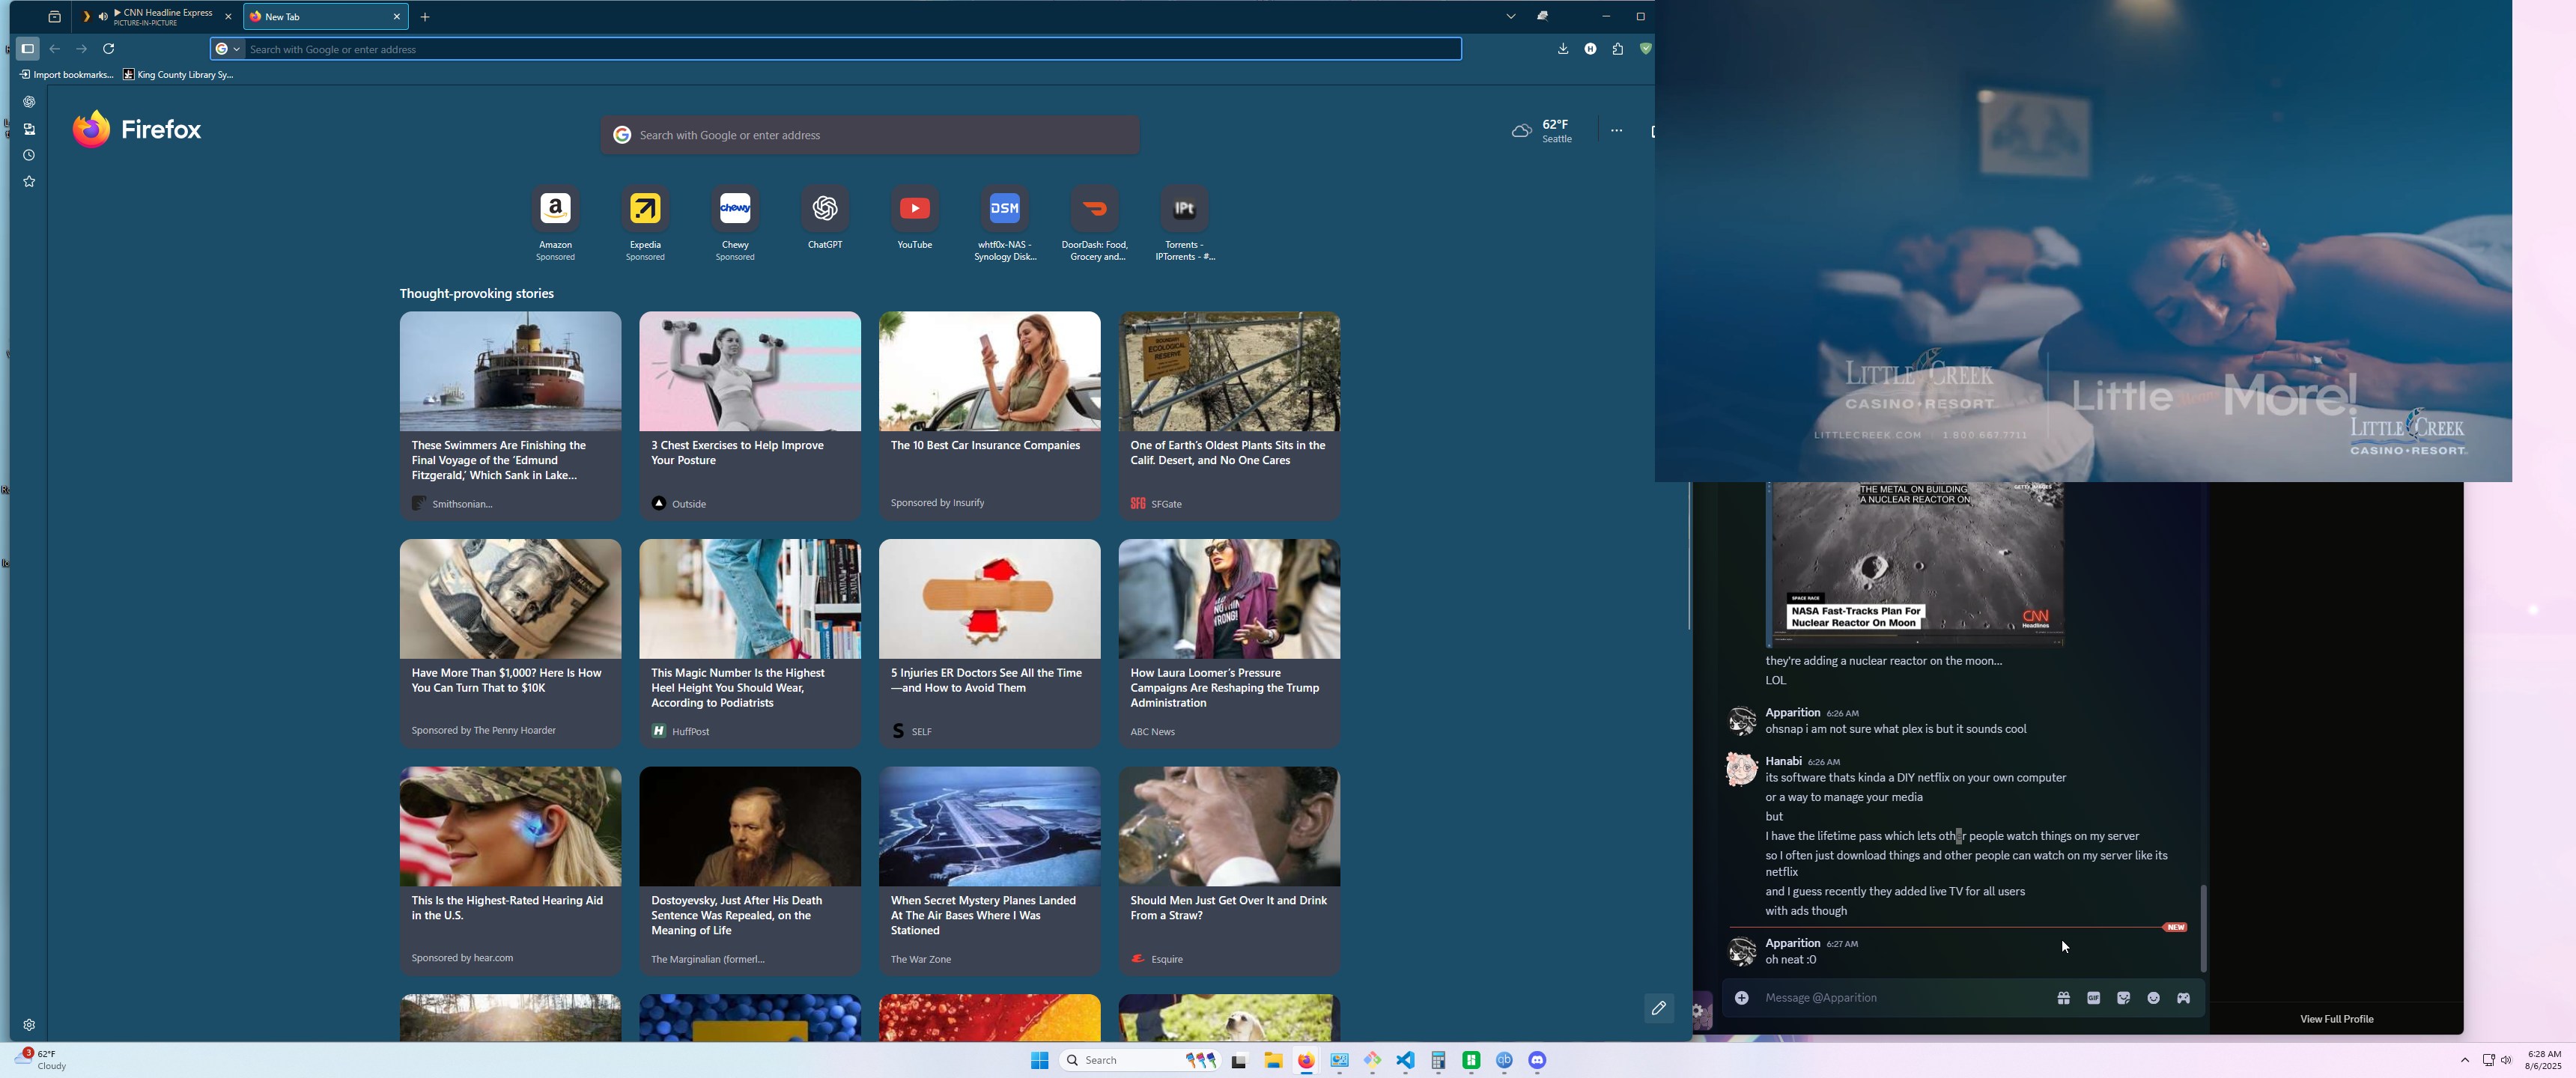
Task: Open the sticker picker in Discord
Action: (2123, 998)
